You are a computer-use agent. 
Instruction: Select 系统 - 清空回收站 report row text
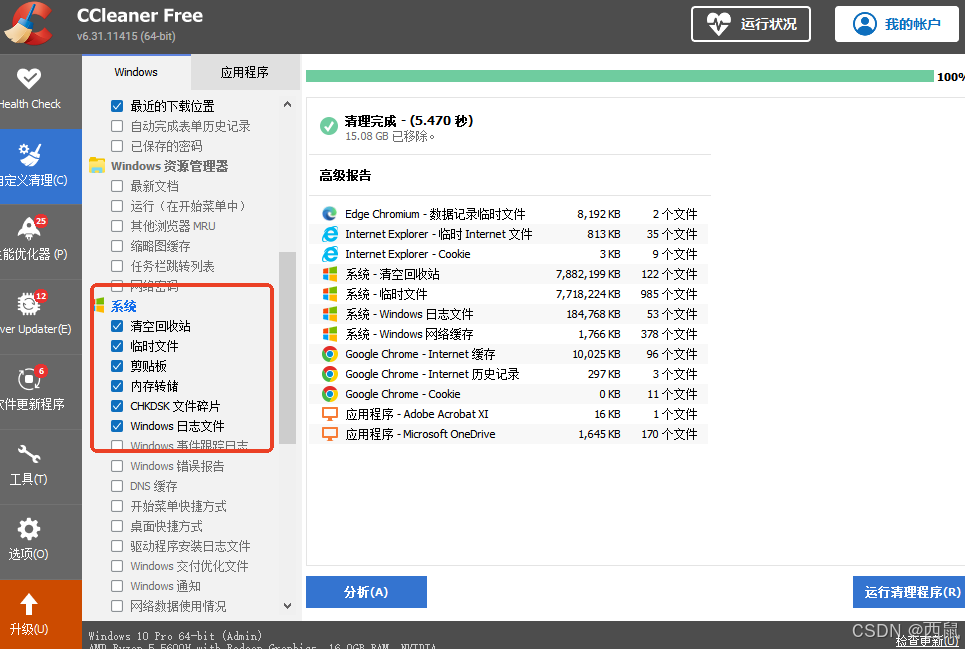392,274
